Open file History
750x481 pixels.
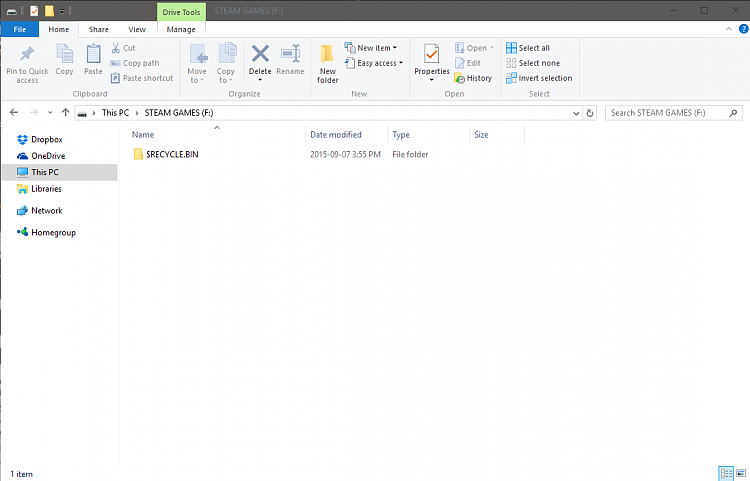click(473, 78)
